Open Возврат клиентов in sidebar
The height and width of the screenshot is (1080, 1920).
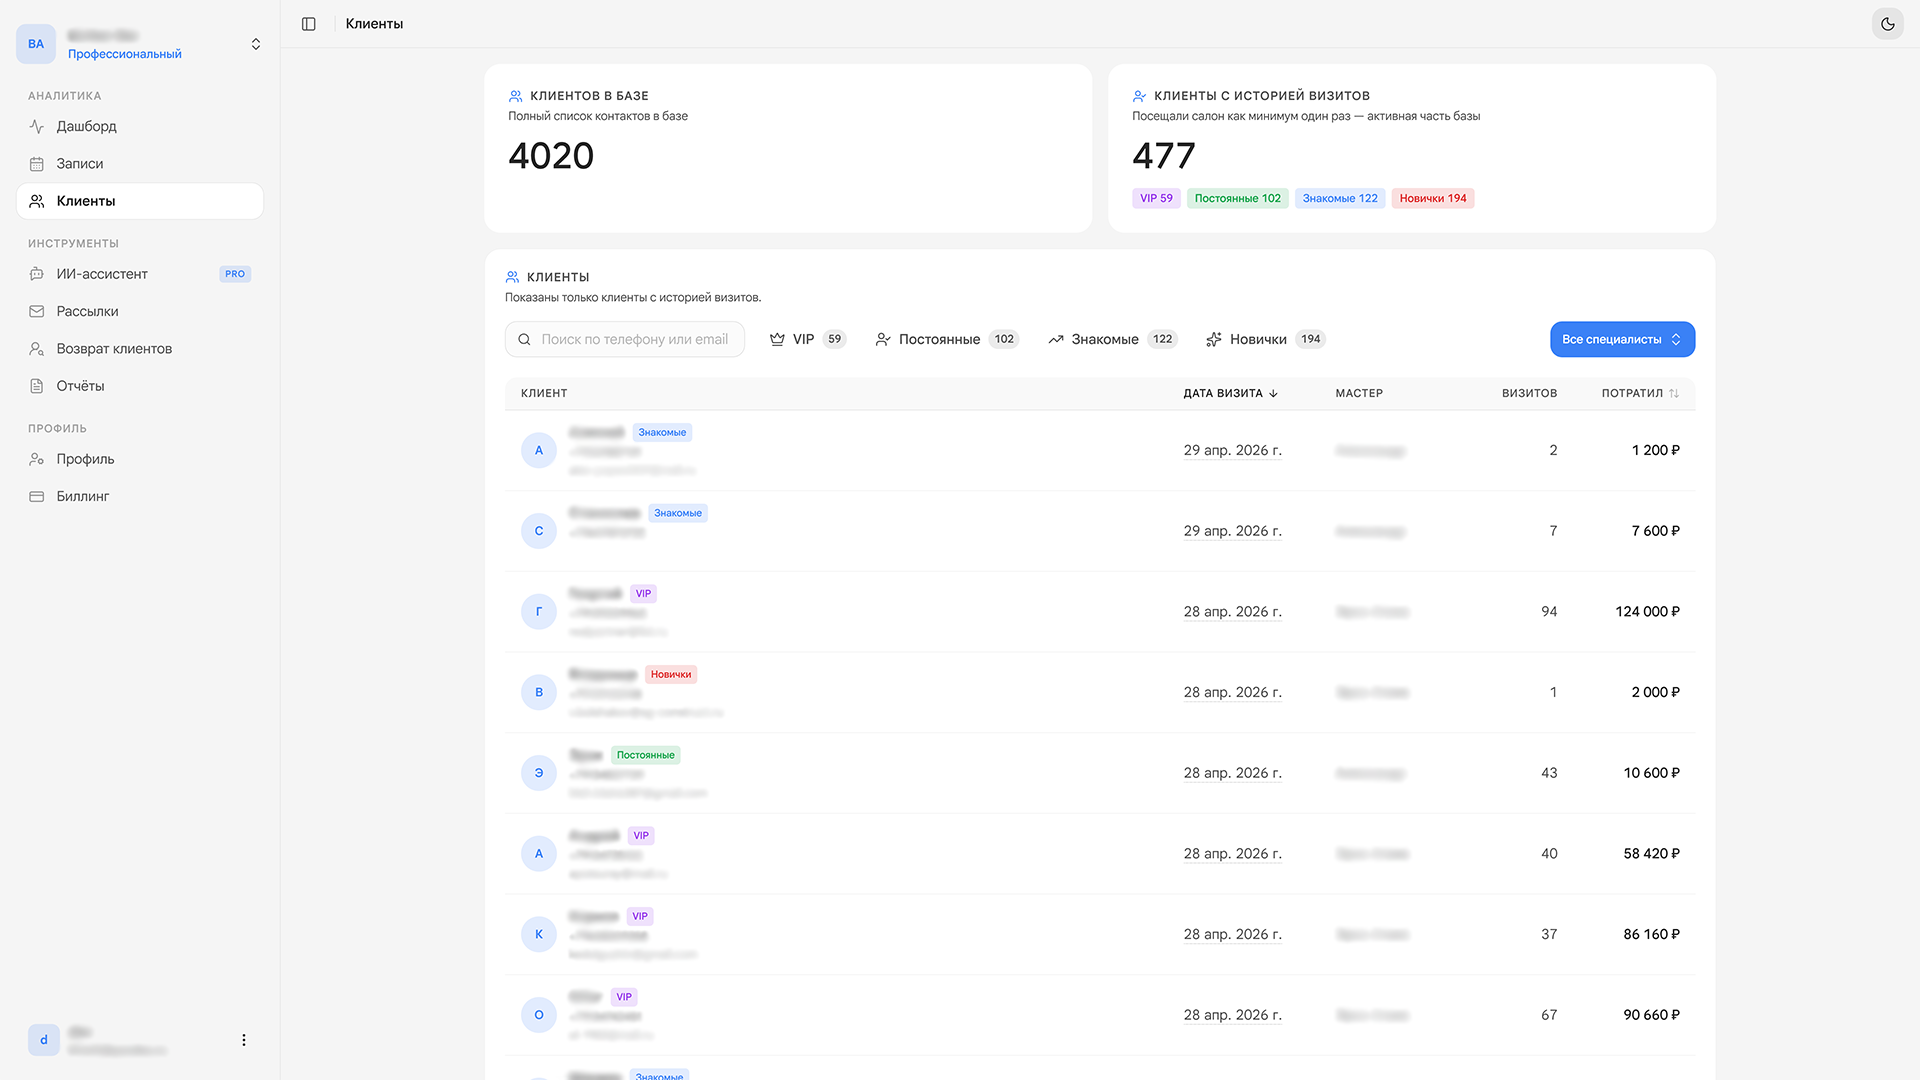point(140,349)
